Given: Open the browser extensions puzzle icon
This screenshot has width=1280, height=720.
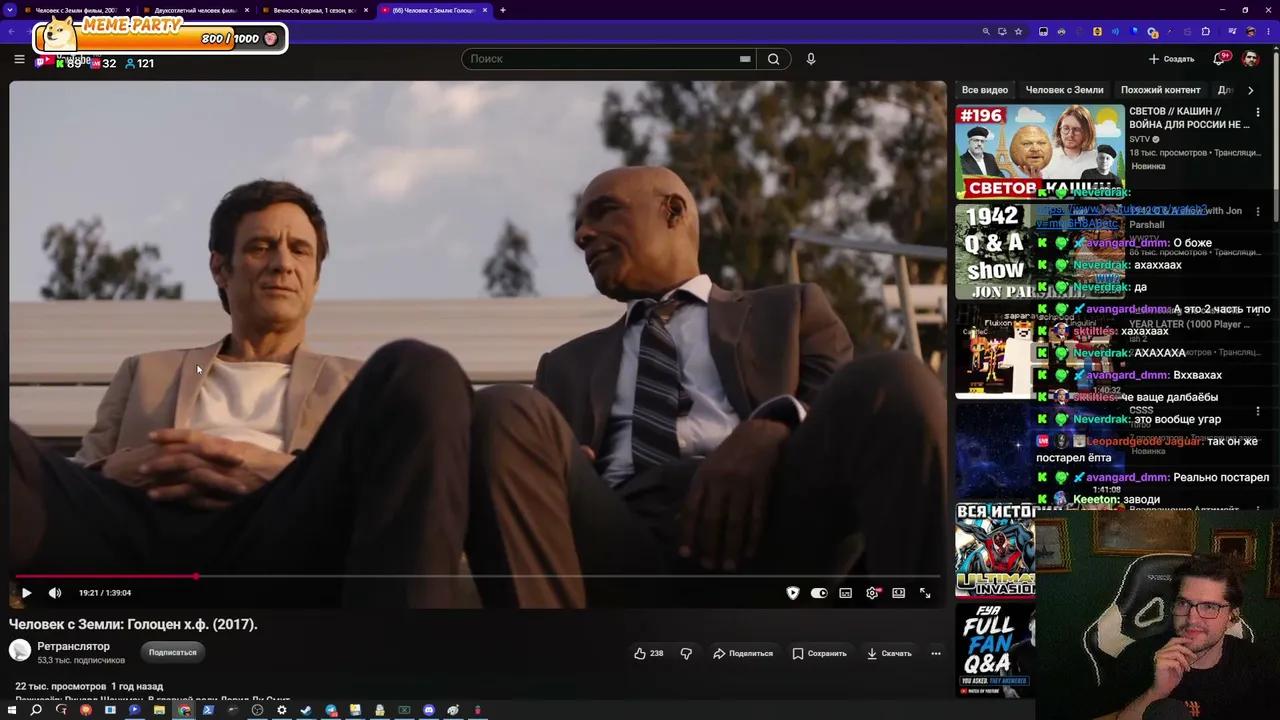Looking at the screenshot, I should (1205, 32).
